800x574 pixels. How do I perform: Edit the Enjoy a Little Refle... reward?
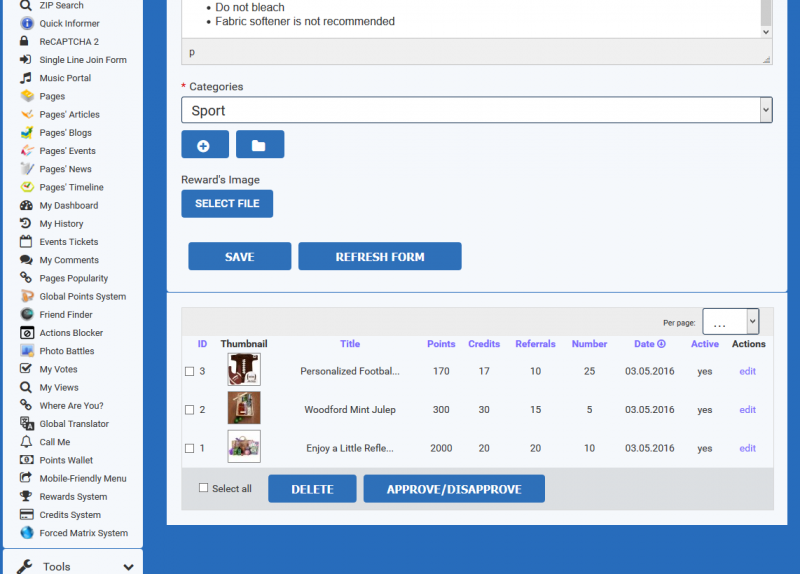[x=747, y=448]
